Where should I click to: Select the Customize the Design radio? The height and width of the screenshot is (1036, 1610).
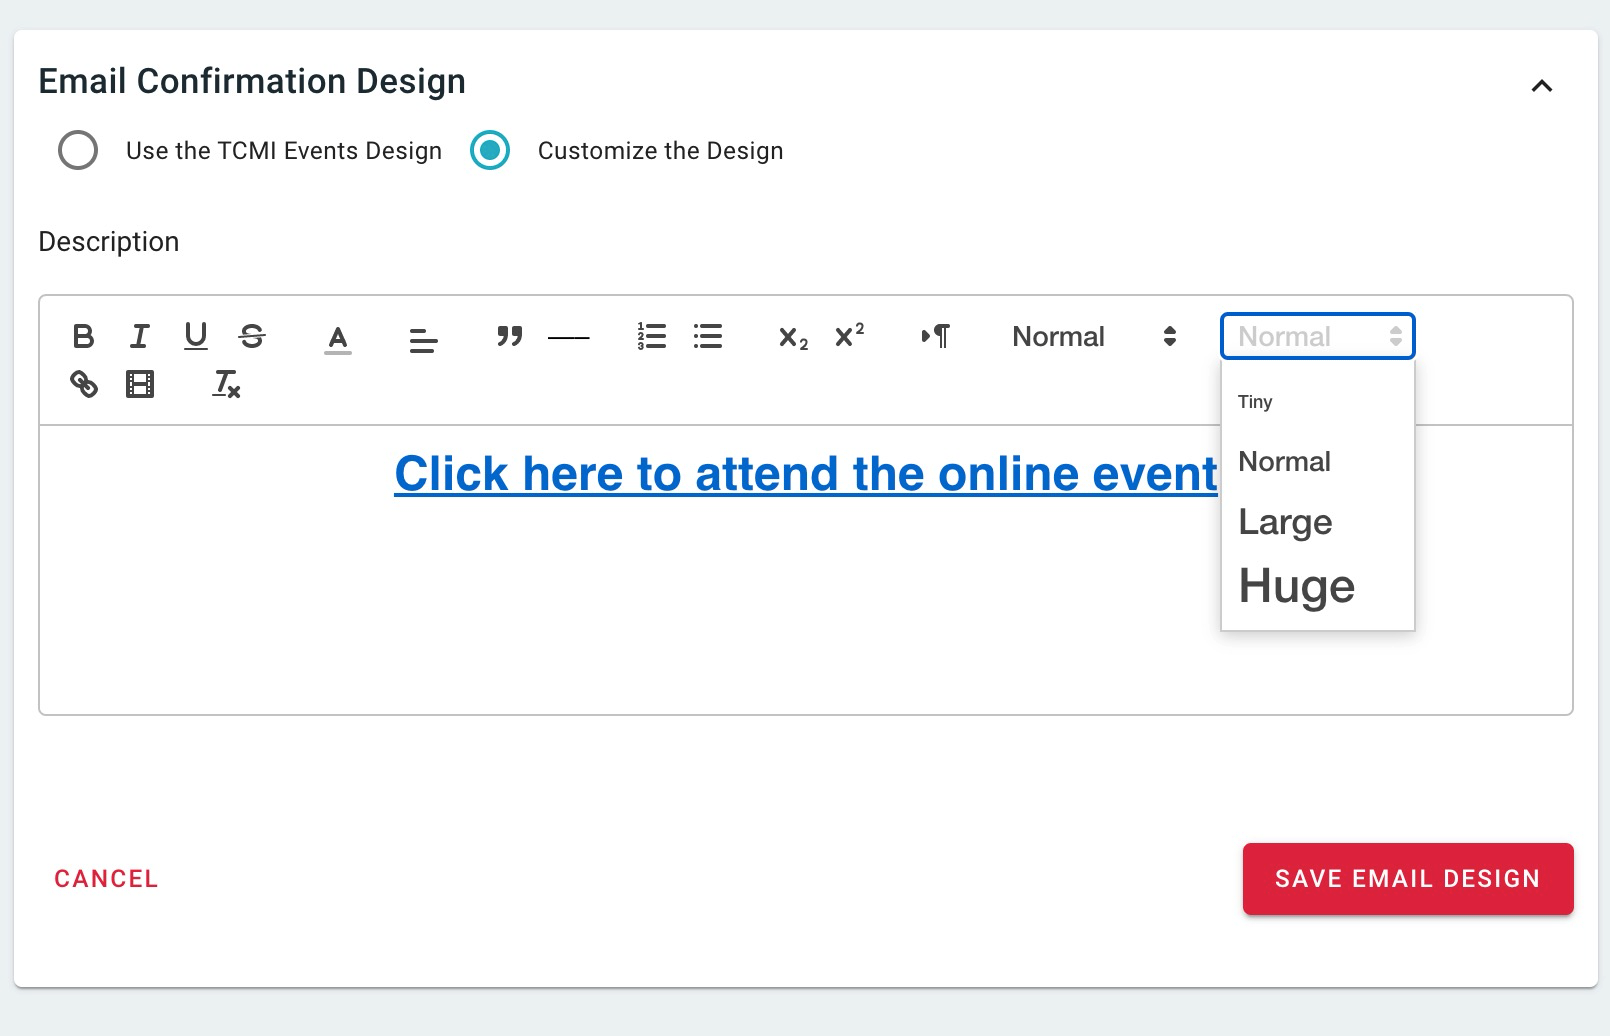pos(489,151)
